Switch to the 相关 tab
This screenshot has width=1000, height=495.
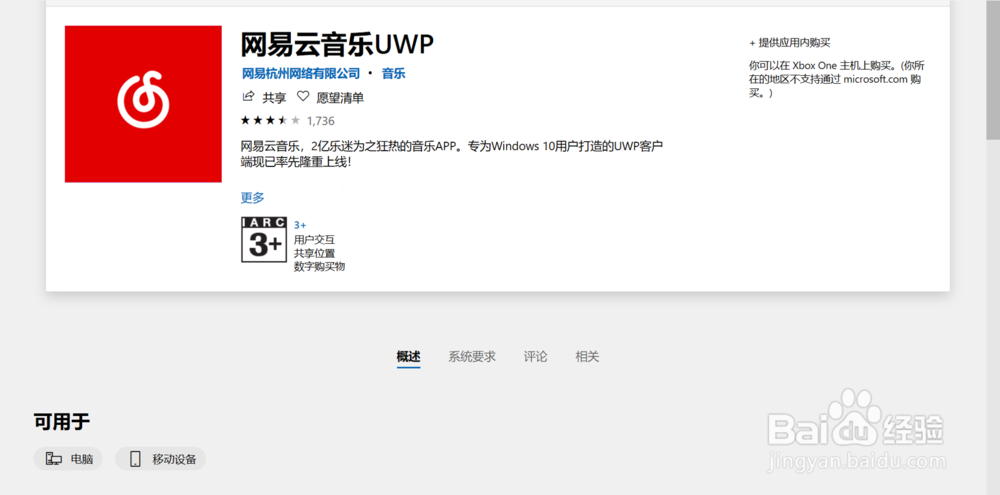pyautogui.click(x=587, y=357)
